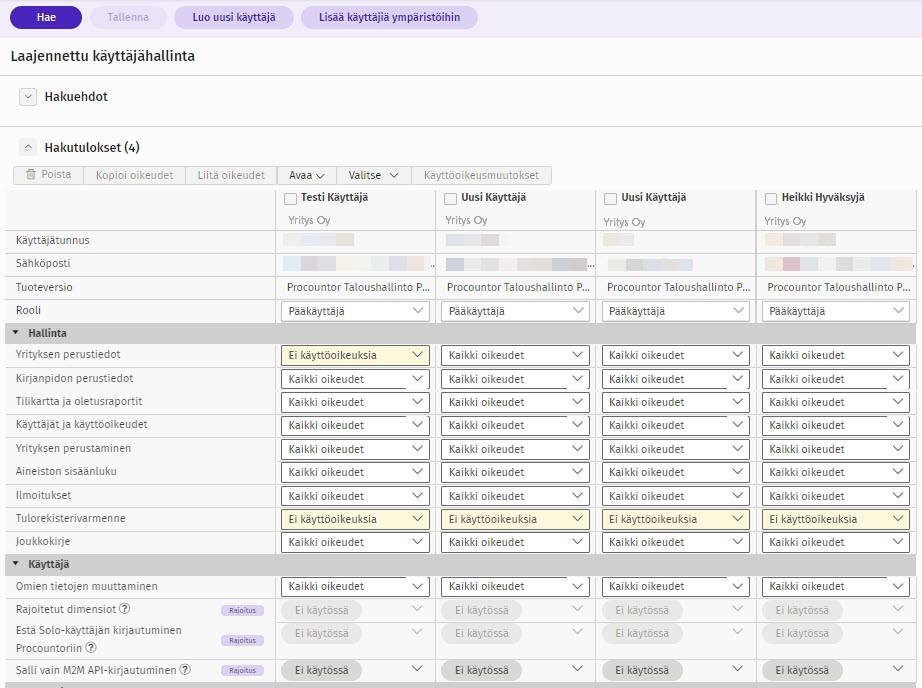
Task: Click Yritys Oy under Testi Käyttäjä
Action: pyautogui.click(x=309, y=221)
